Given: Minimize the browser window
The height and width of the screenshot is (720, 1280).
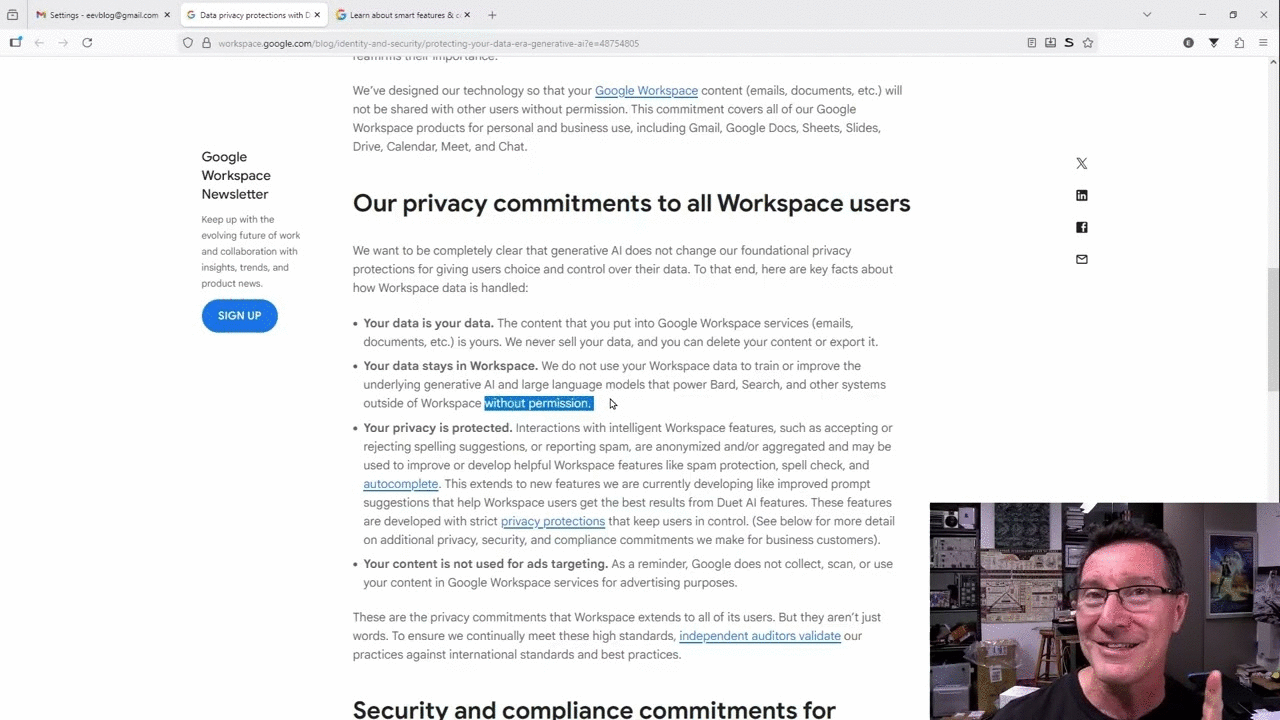Looking at the screenshot, I should pos(1202,15).
